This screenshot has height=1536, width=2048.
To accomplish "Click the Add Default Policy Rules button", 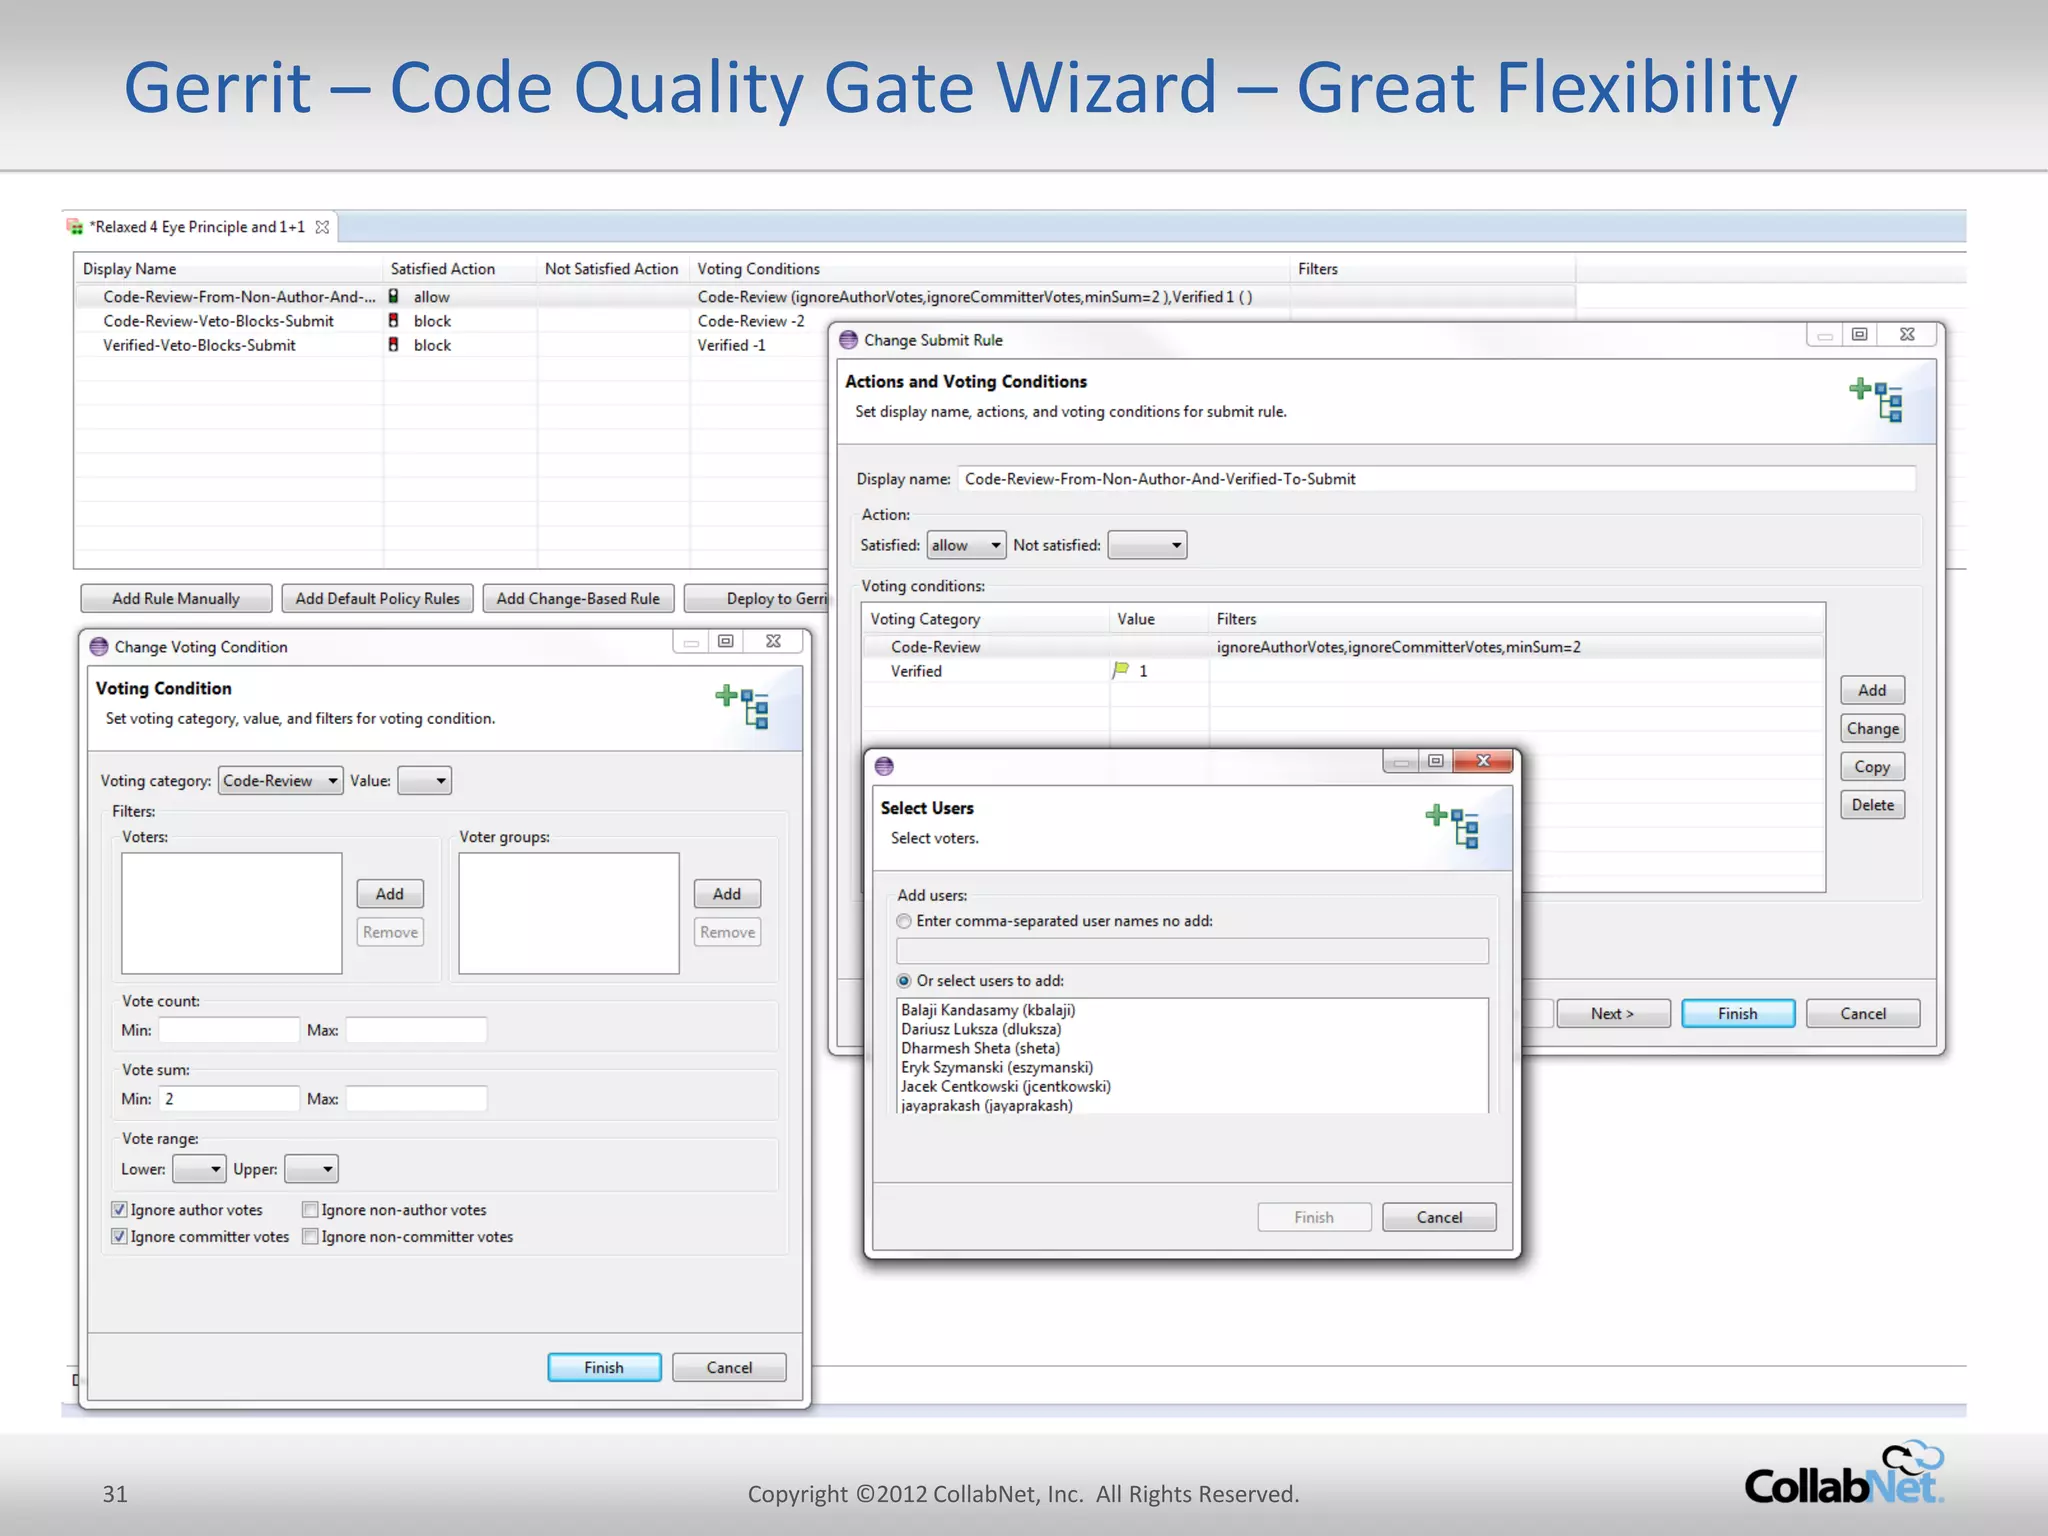I will pos(378,598).
